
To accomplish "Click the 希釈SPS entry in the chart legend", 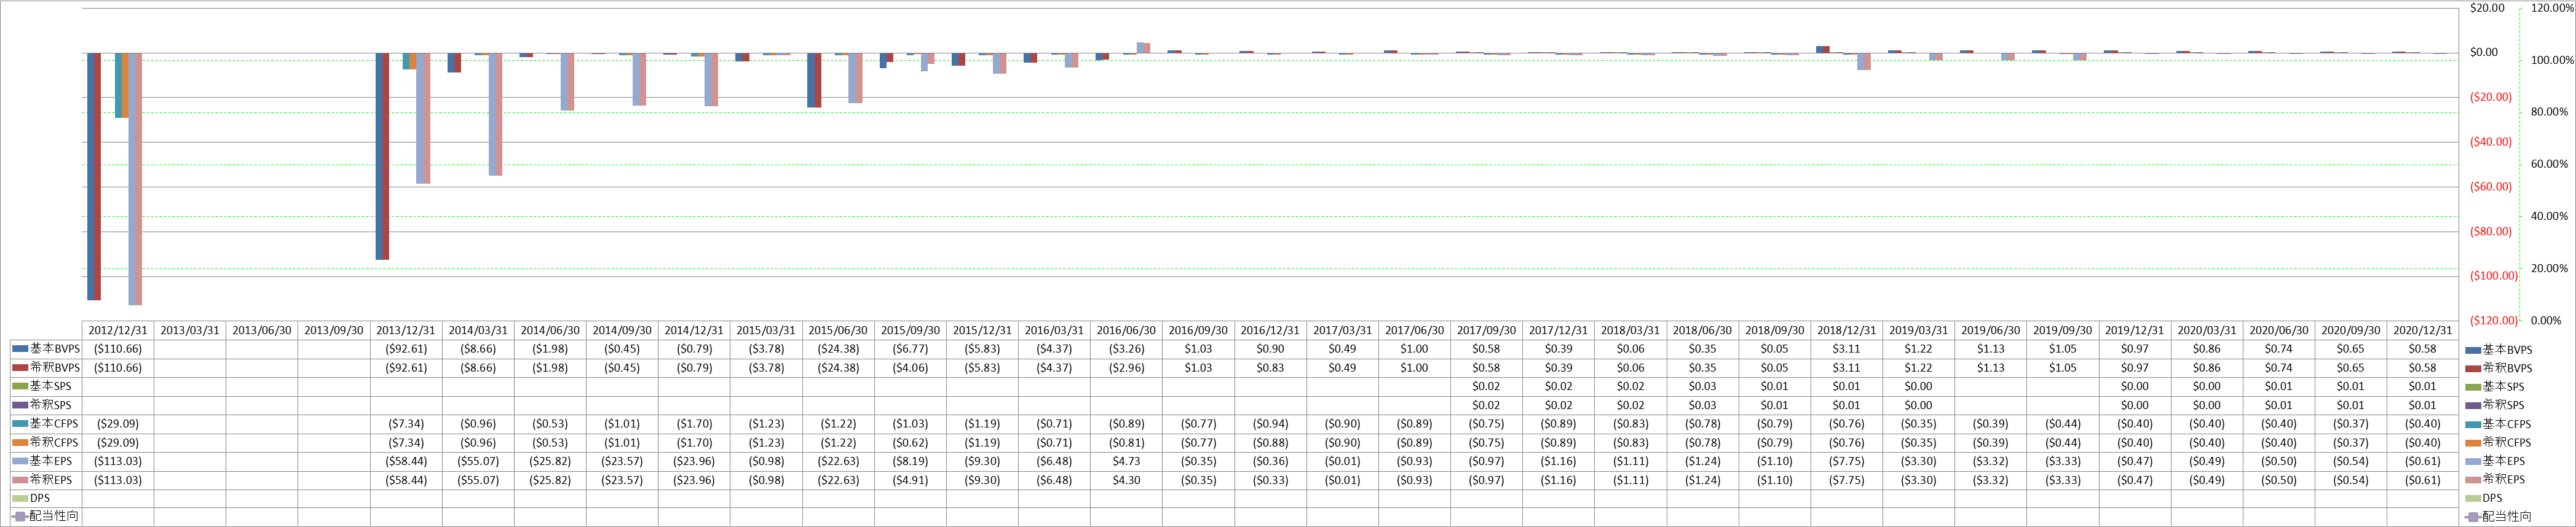I will (x=2495, y=405).
